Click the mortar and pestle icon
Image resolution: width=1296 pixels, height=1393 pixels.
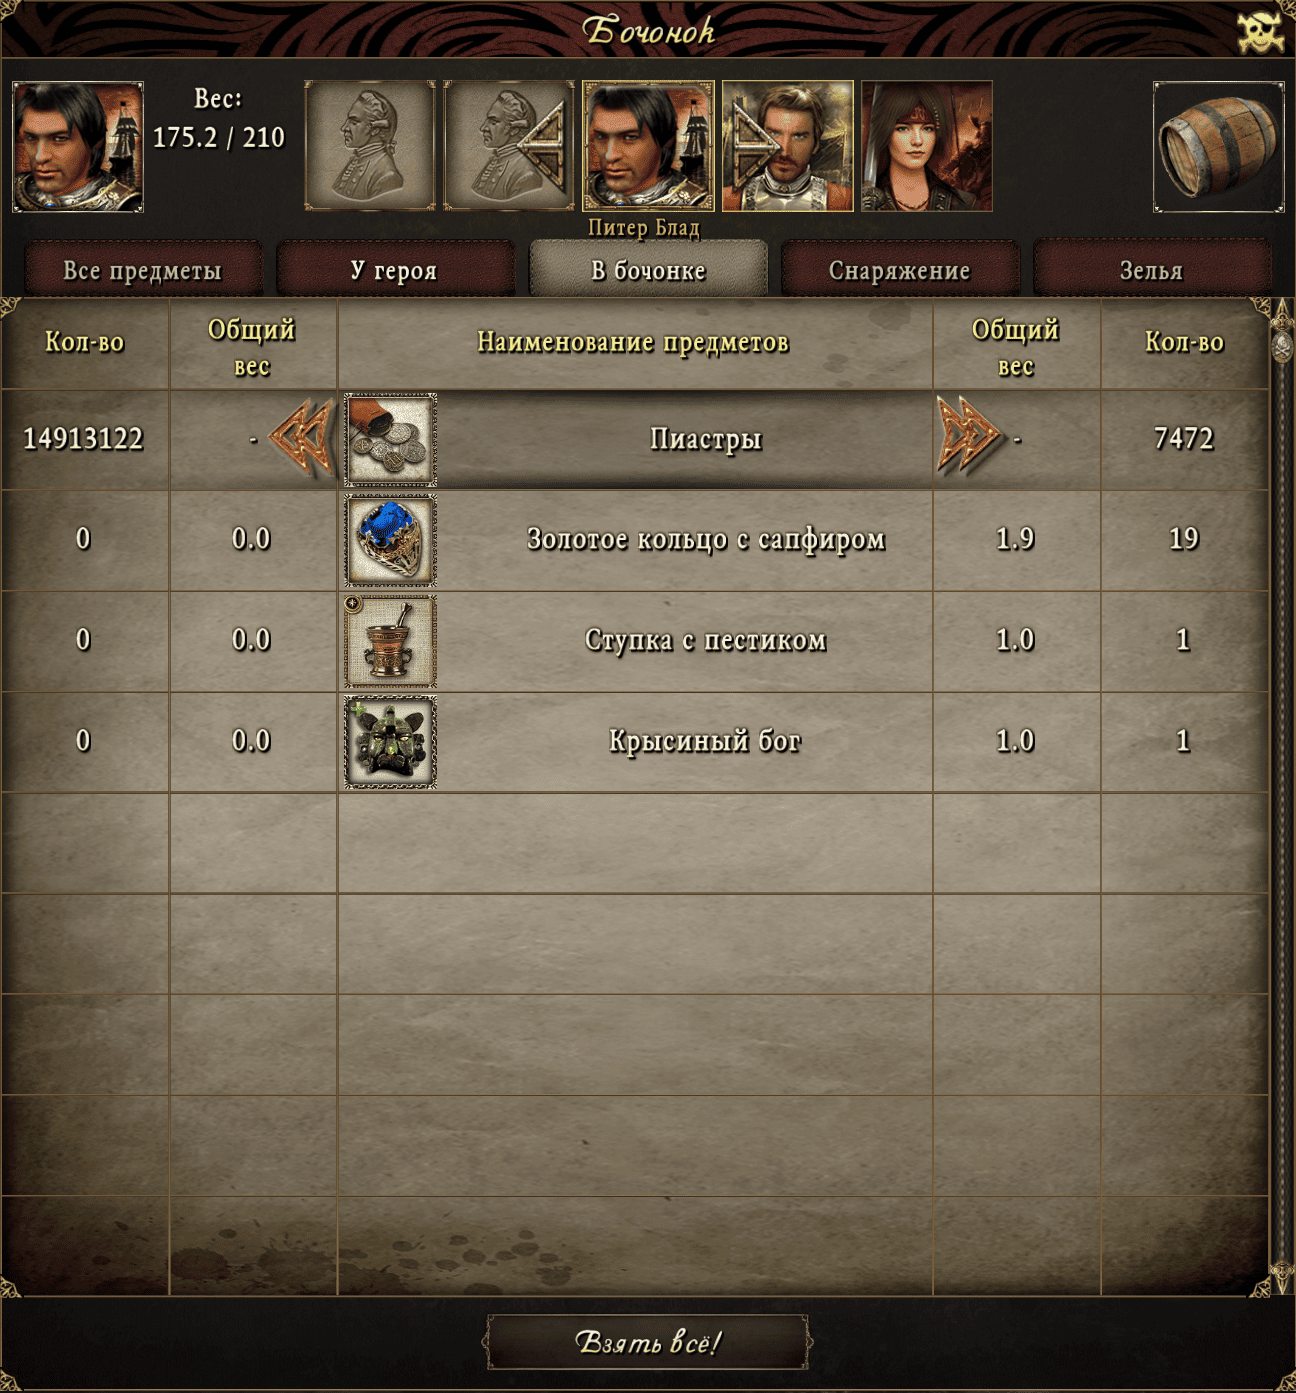point(390,641)
